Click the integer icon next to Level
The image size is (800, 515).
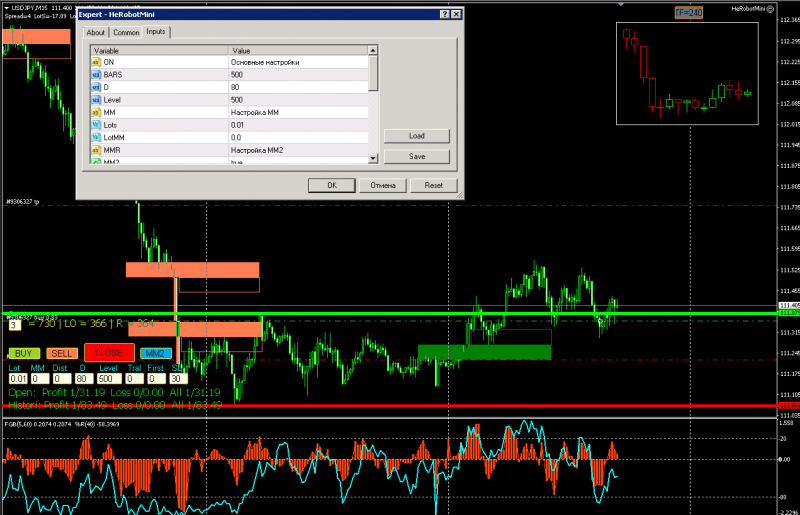point(96,100)
